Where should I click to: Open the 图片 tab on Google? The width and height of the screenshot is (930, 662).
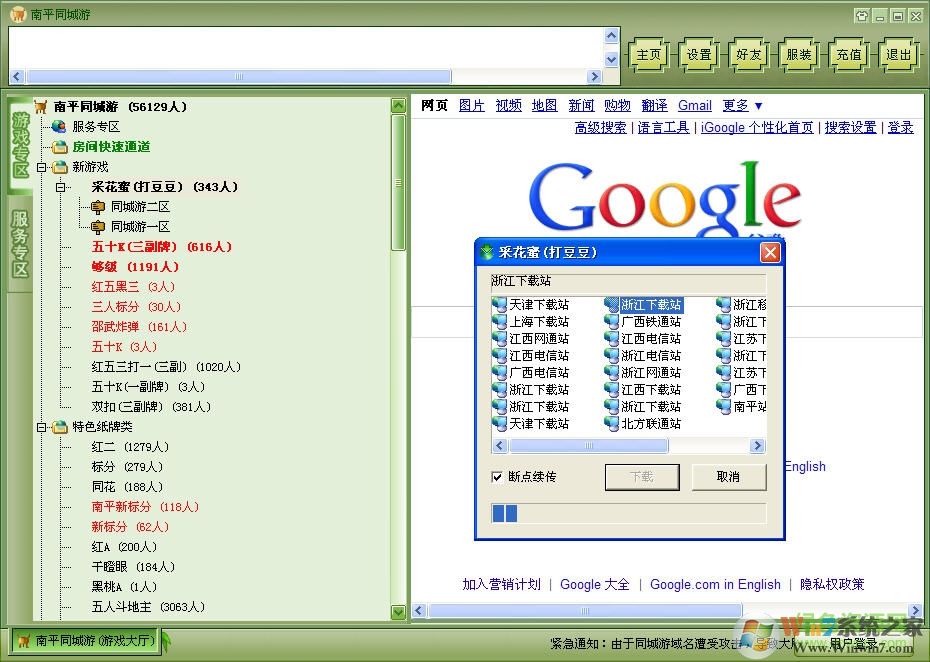click(x=471, y=105)
